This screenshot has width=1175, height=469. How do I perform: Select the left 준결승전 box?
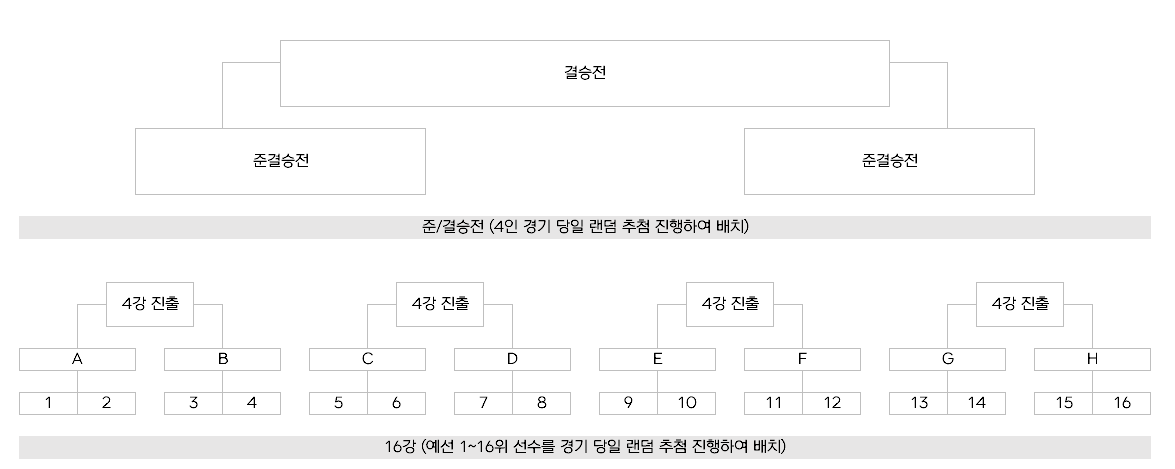point(280,161)
